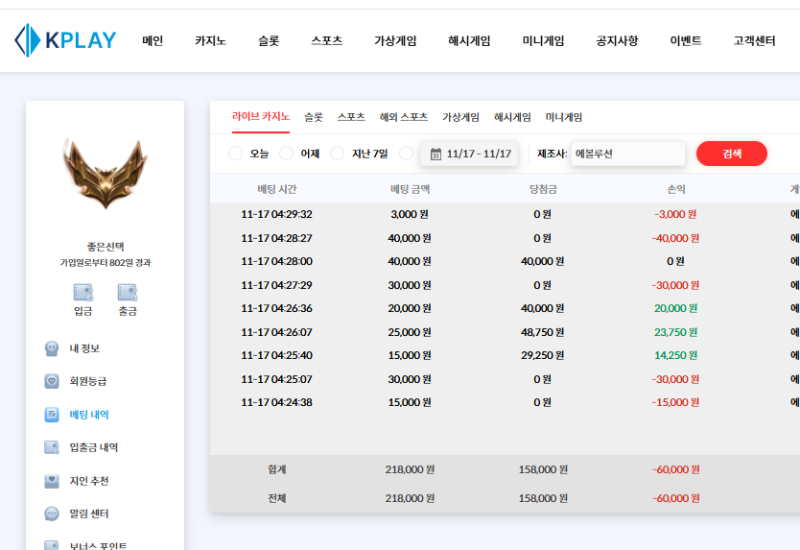Click the 보너스 포인트 sidebar icon
This screenshot has height=550, width=800.
[52, 545]
